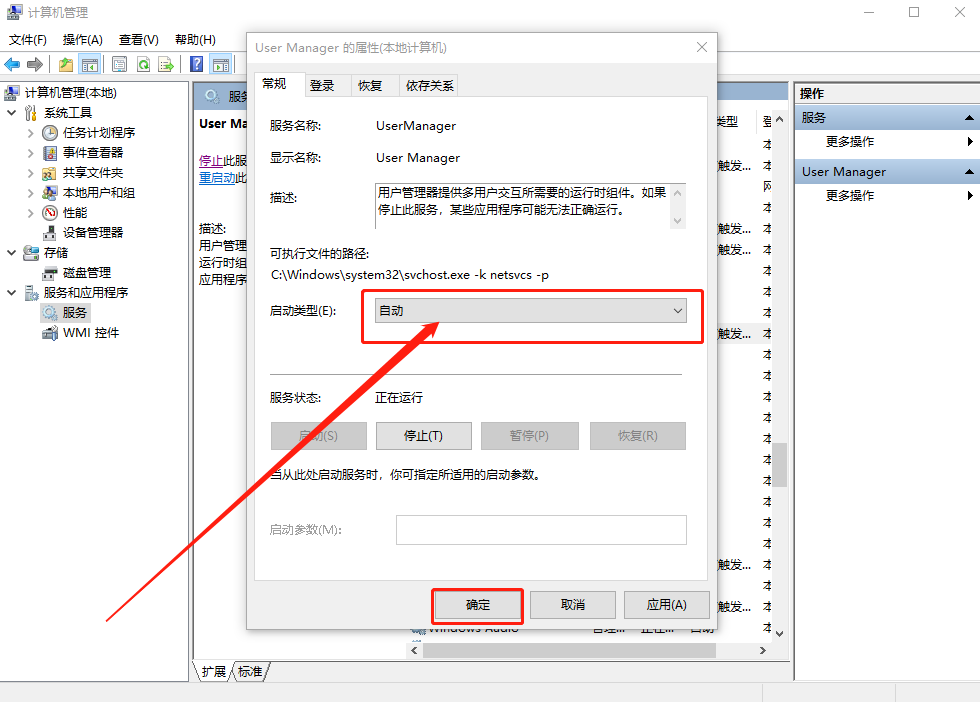Open the 帮助(H) menu

(196, 39)
